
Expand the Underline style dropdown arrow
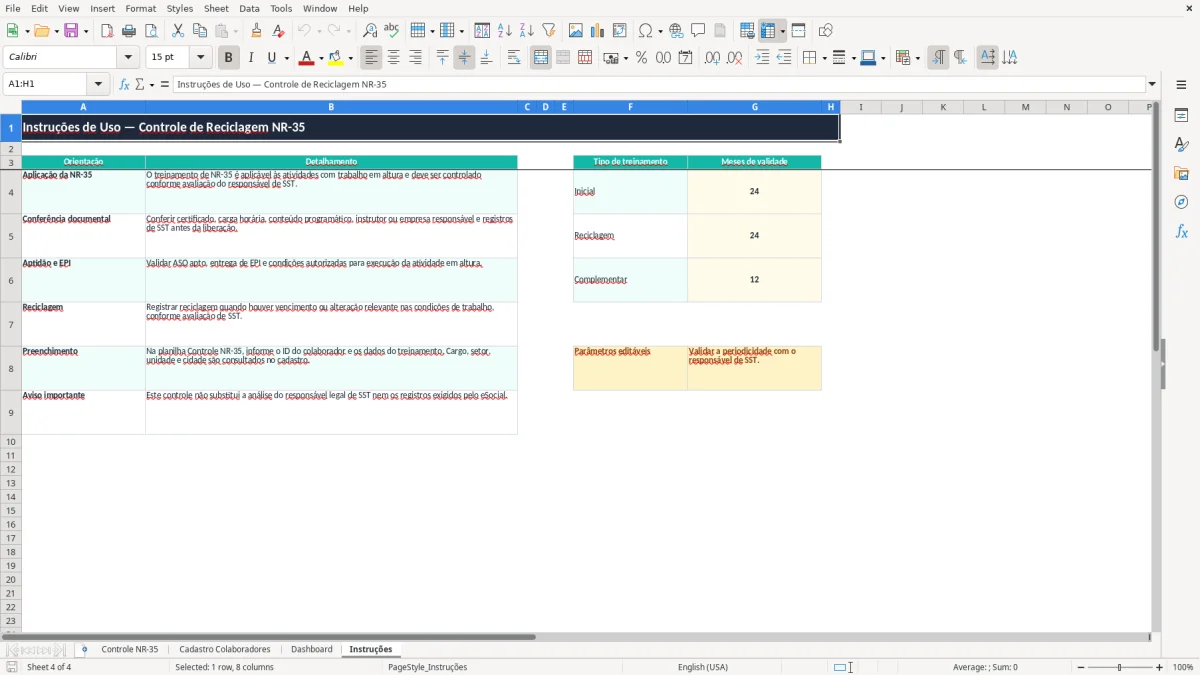286,58
